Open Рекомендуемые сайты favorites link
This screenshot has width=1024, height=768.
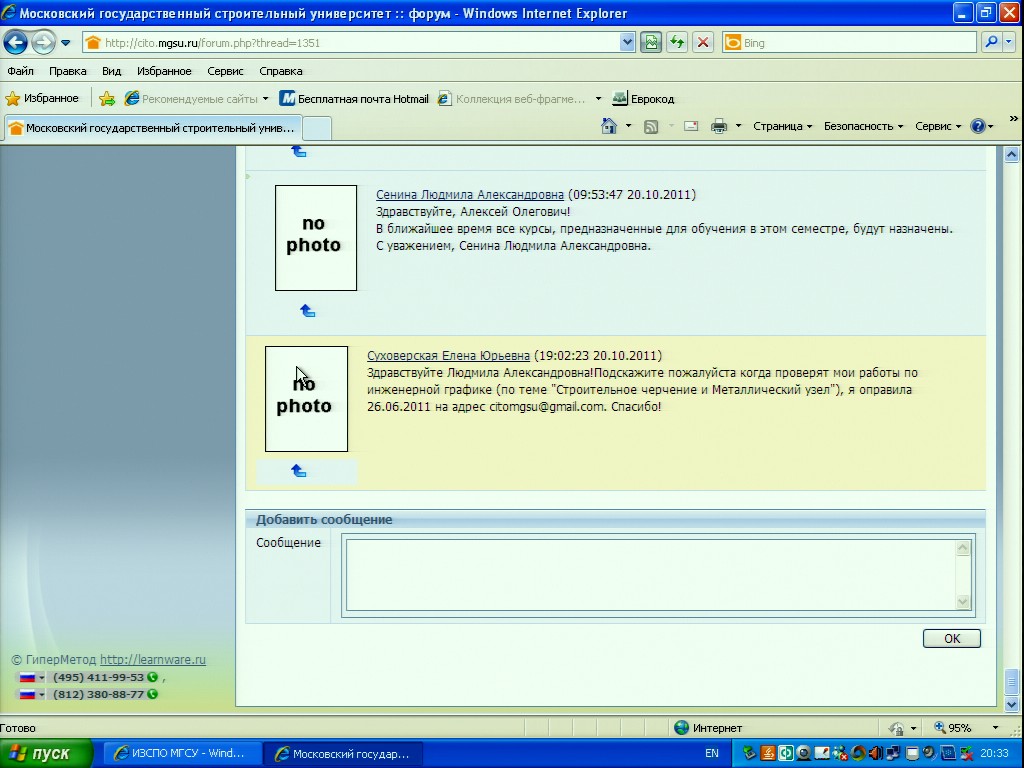[x=196, y=99]
